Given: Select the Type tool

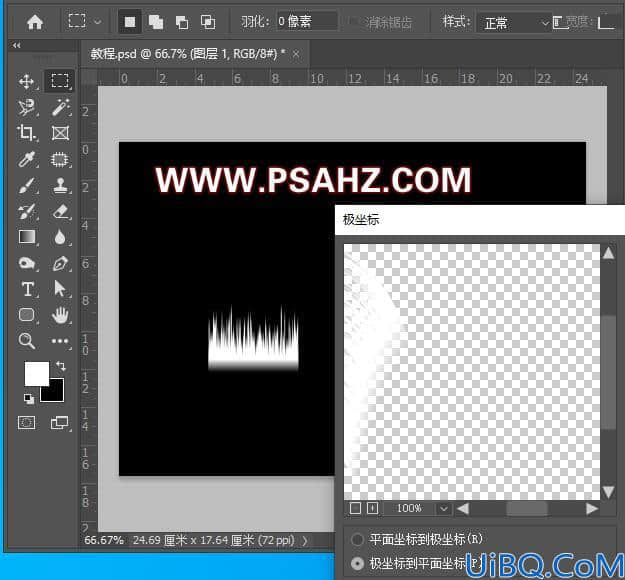Looking at the screenshot, I should [27, 289].
